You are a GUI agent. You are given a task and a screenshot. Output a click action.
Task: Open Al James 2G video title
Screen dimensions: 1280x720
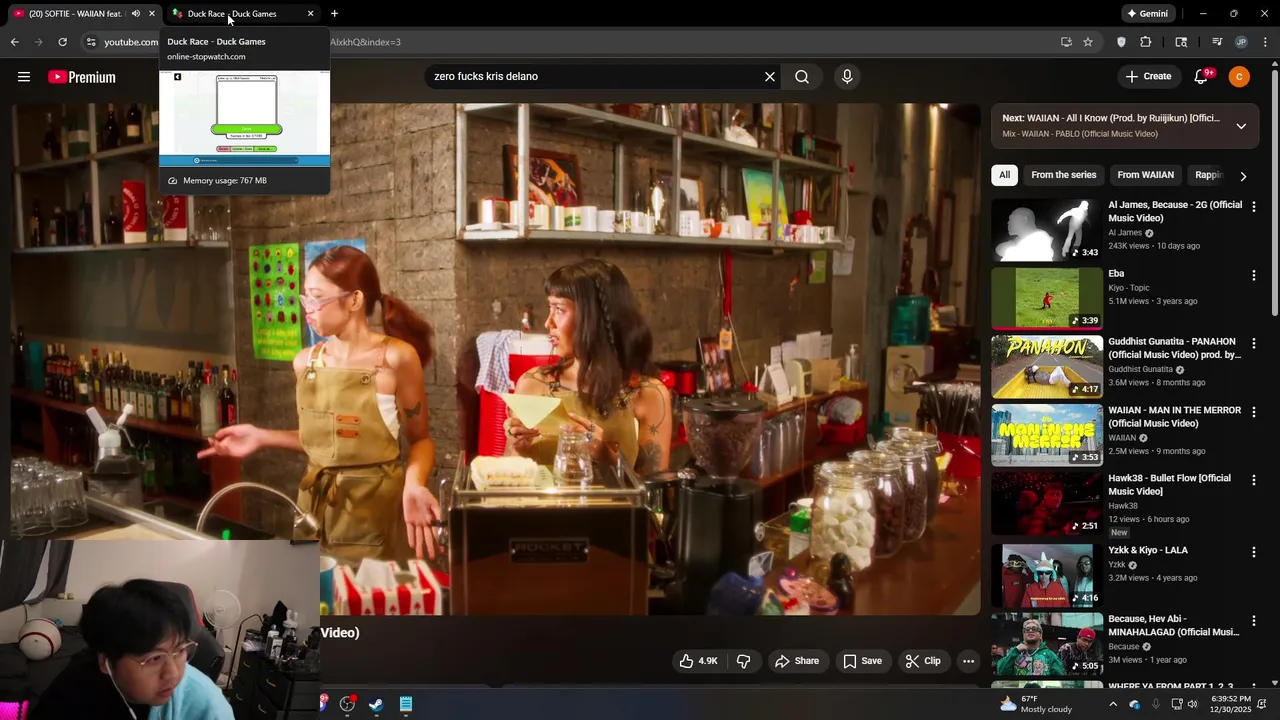[1175, 211]
